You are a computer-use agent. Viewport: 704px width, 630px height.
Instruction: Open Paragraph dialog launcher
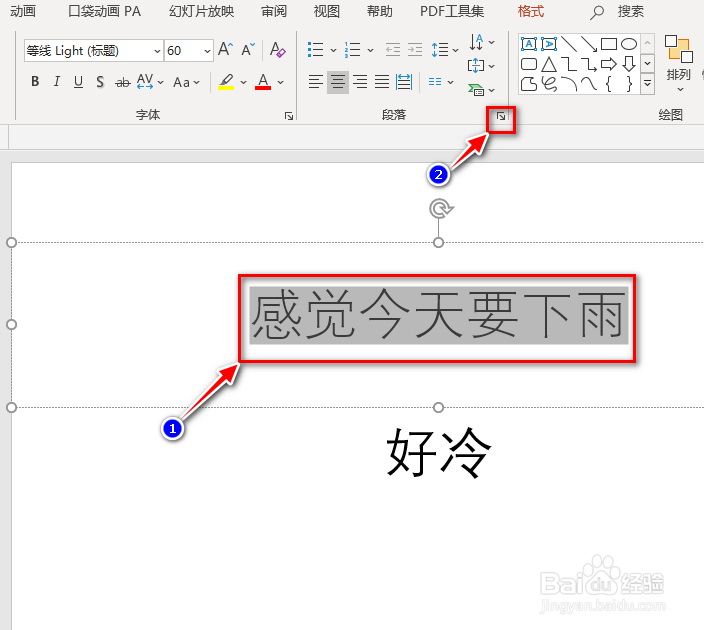pyautogui.click(x=501, y=117)
